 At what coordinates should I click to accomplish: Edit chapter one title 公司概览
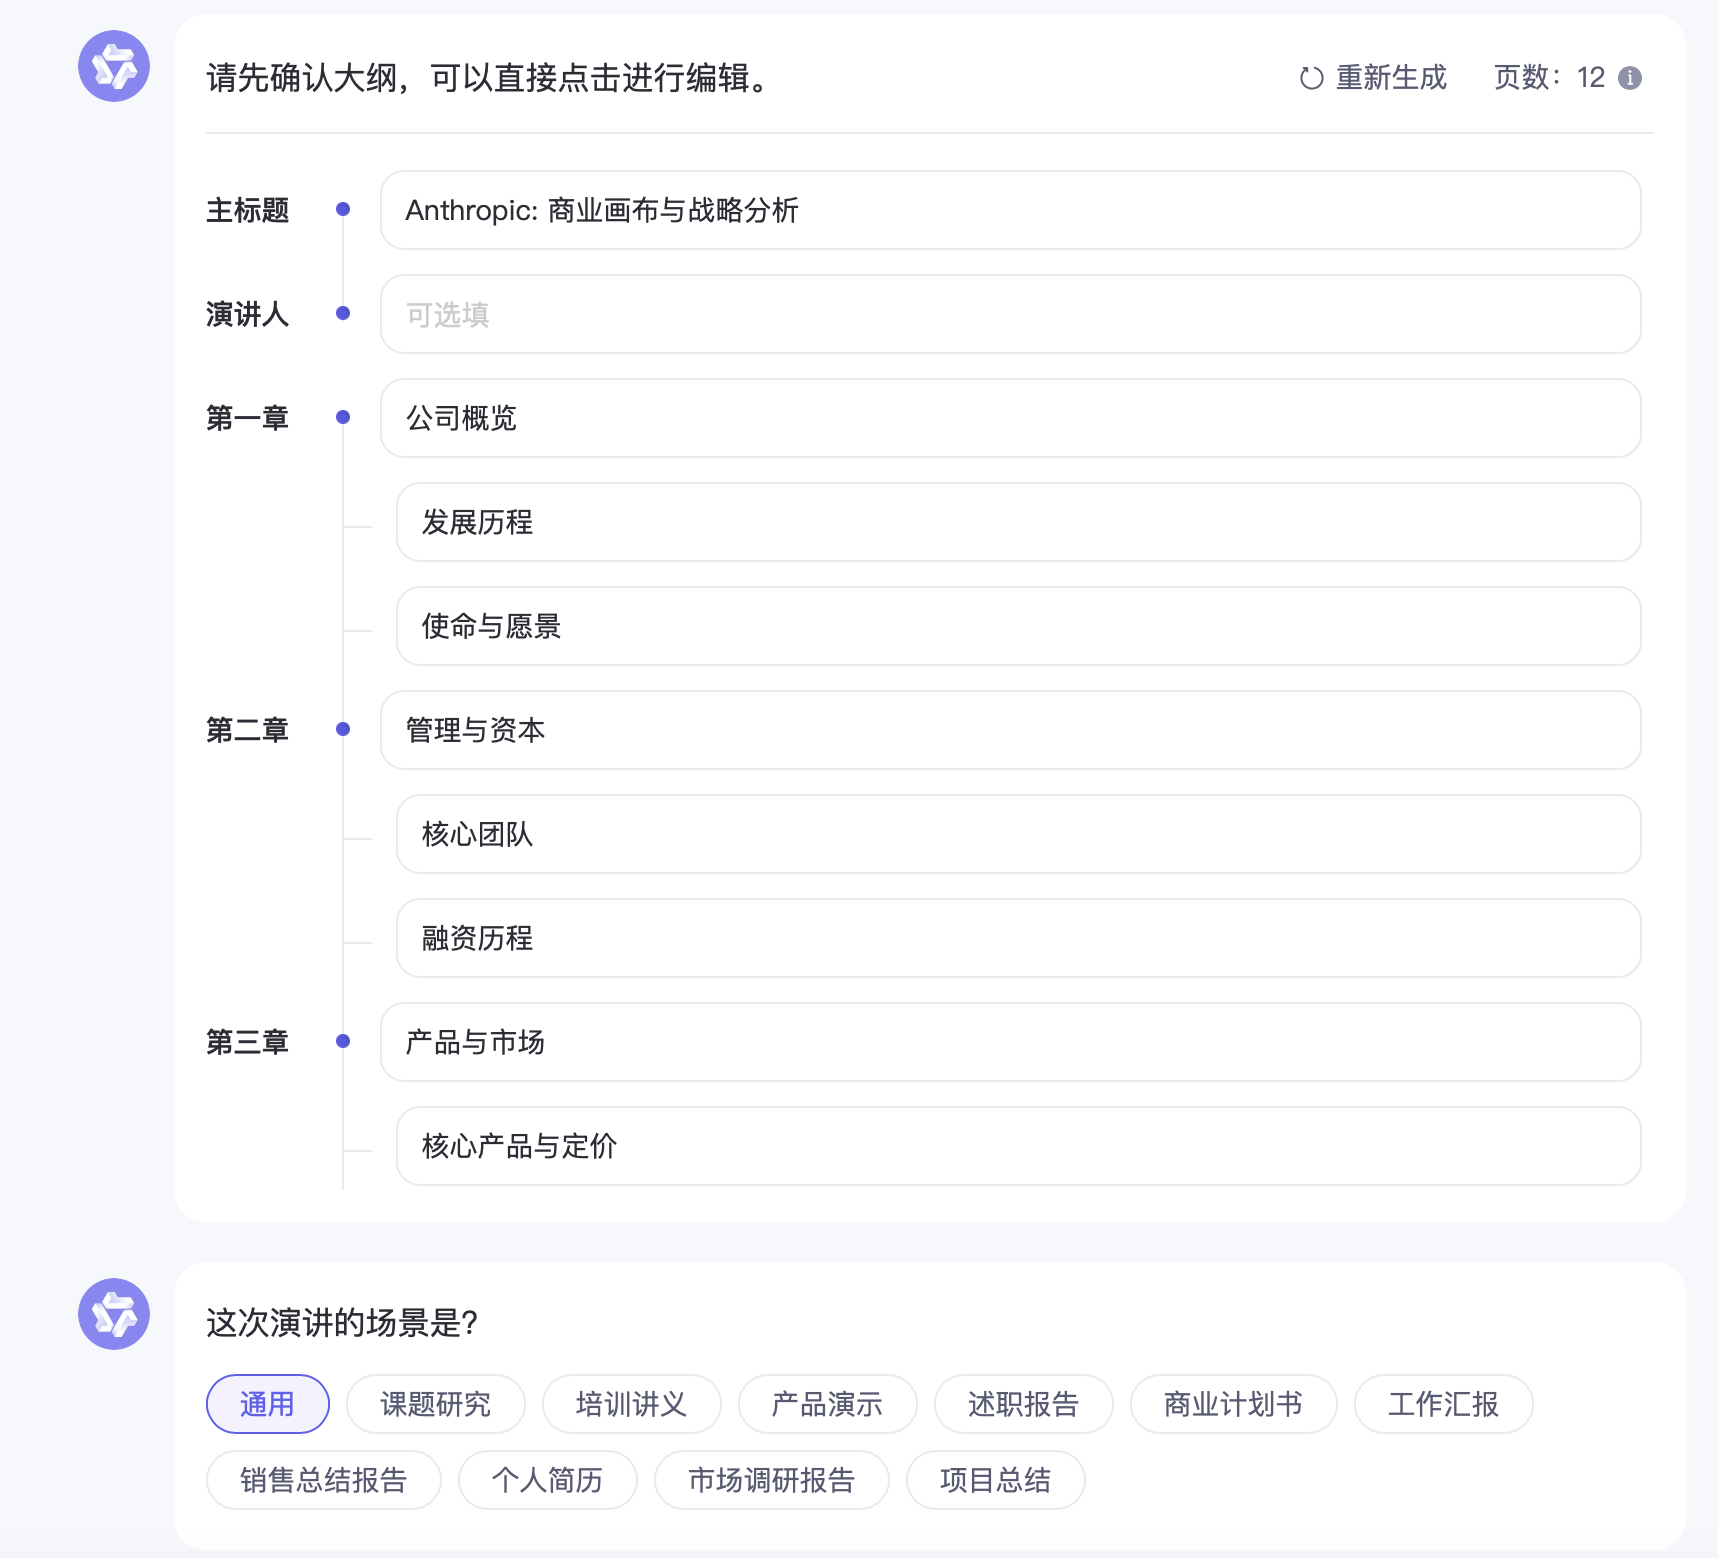1010,418
